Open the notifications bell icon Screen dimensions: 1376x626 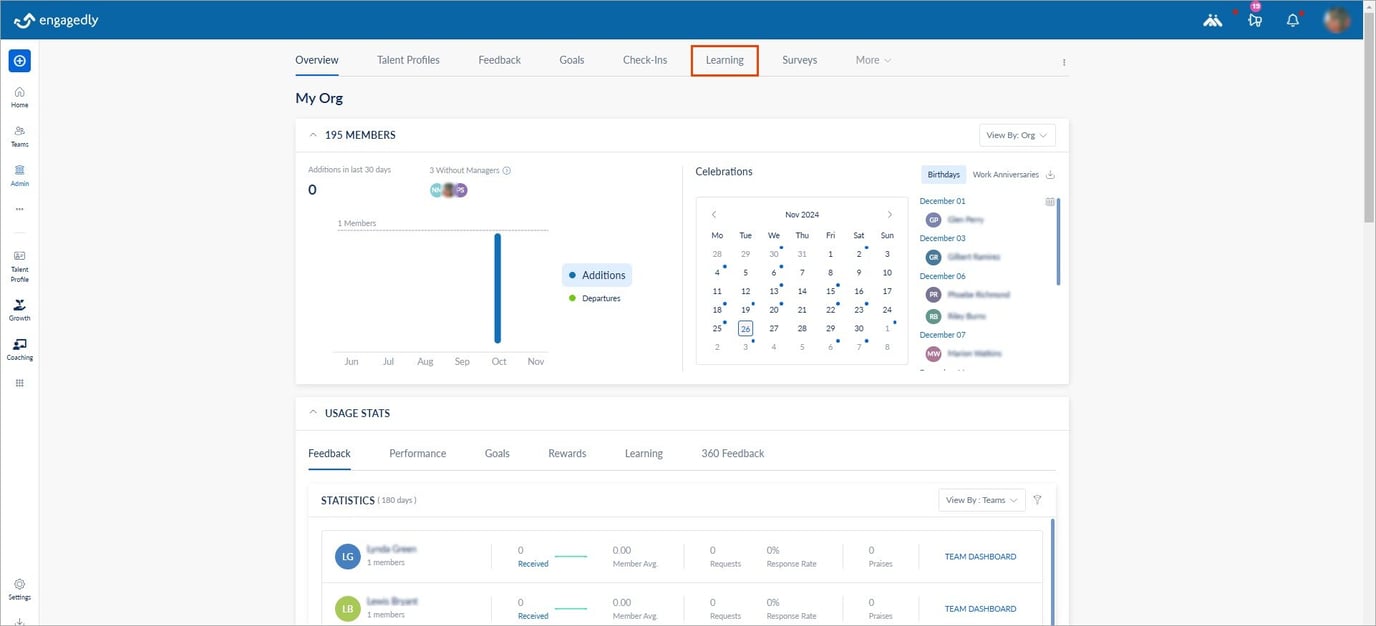(1292, 20)
